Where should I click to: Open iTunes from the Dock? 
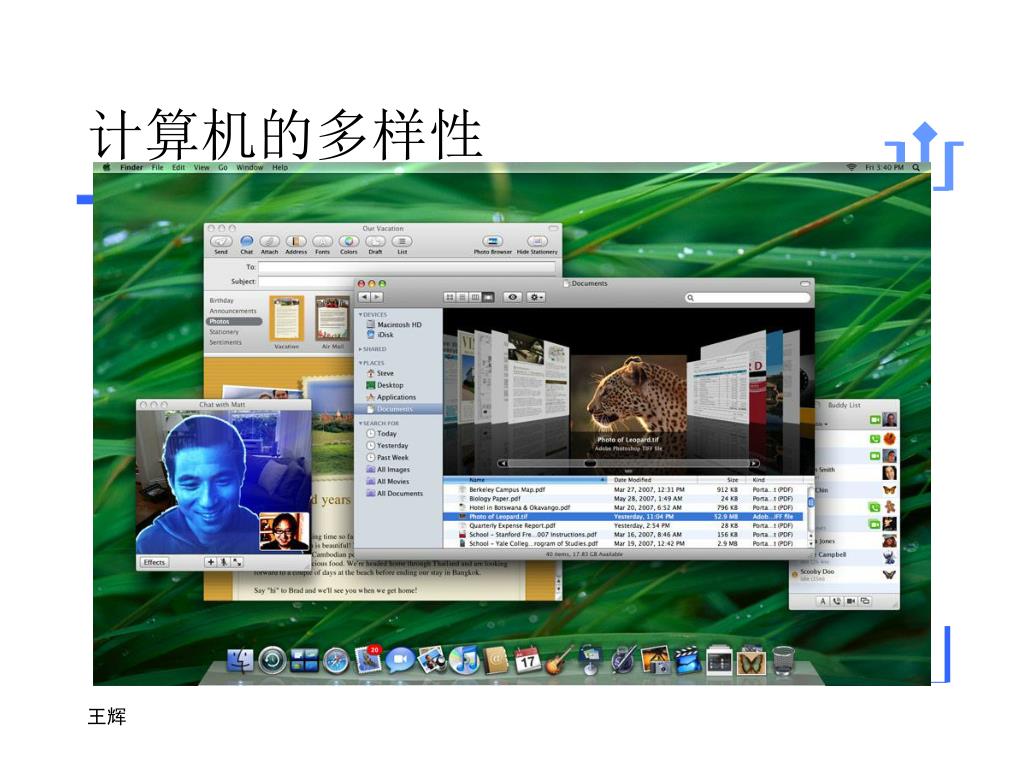464,660
